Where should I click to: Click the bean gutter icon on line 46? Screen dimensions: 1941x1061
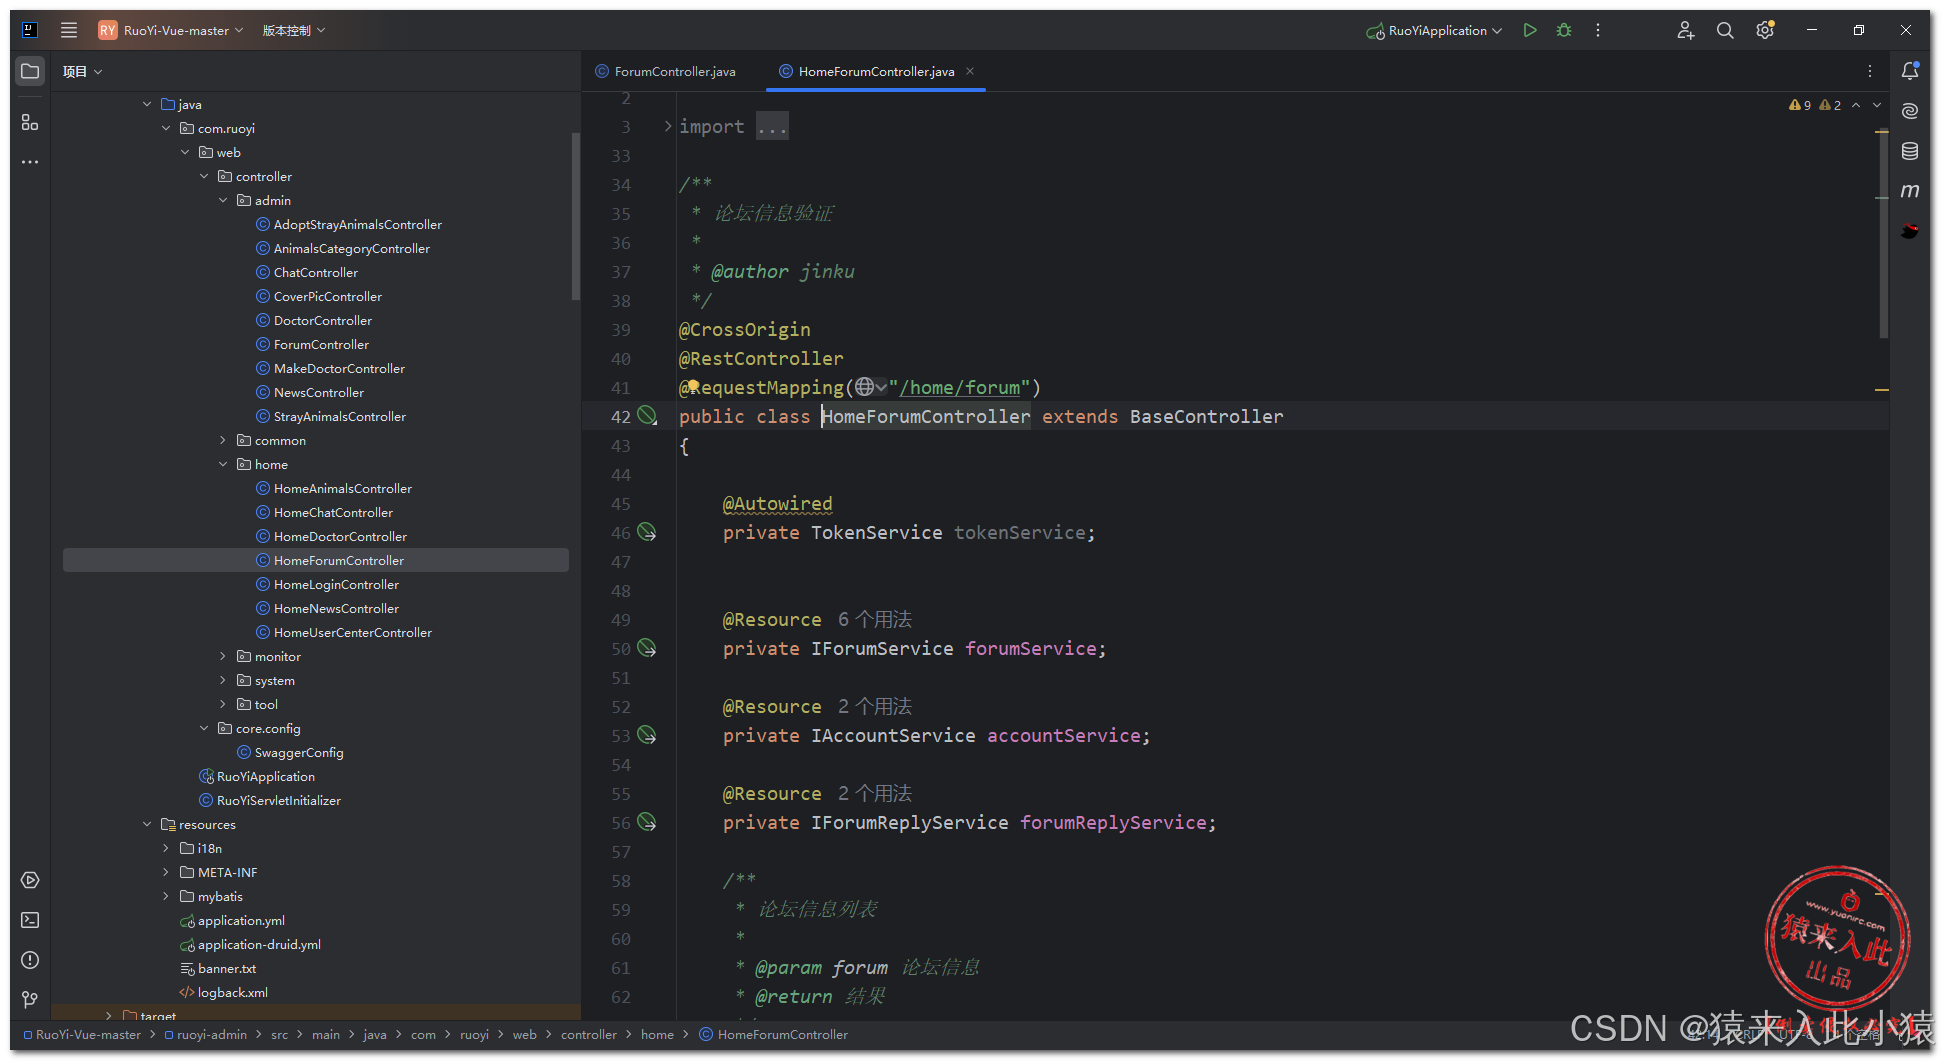pyautogui.click(x=647, y=532)
